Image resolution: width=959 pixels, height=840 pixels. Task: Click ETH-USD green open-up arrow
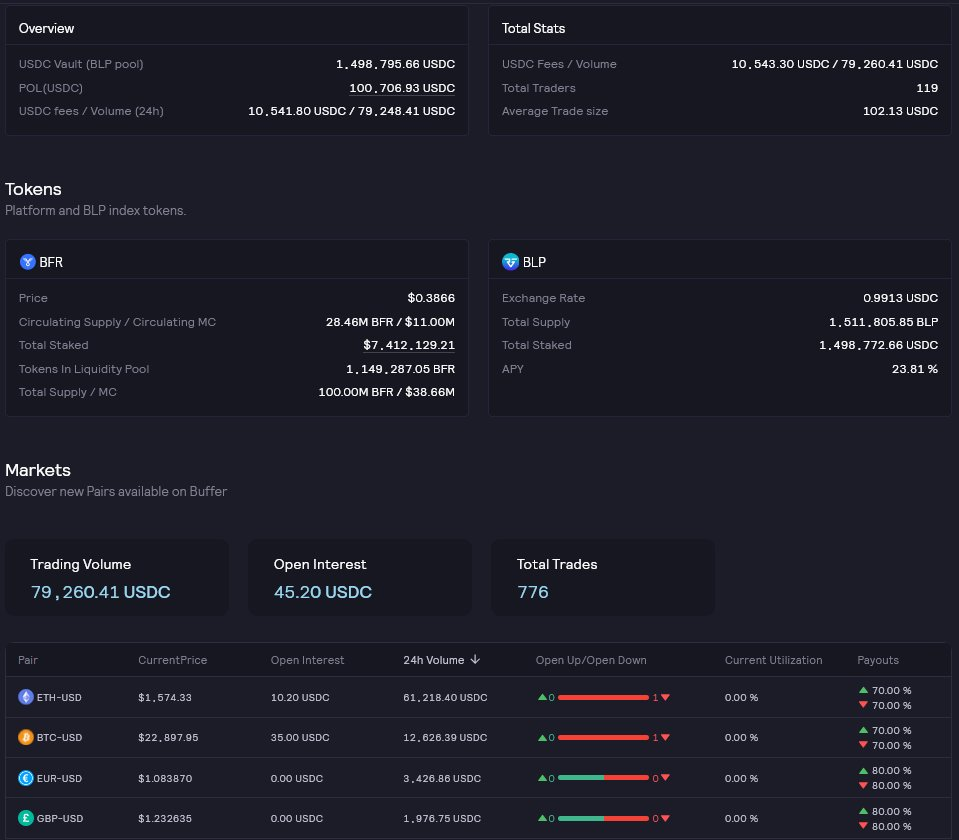tap(542, 697)
